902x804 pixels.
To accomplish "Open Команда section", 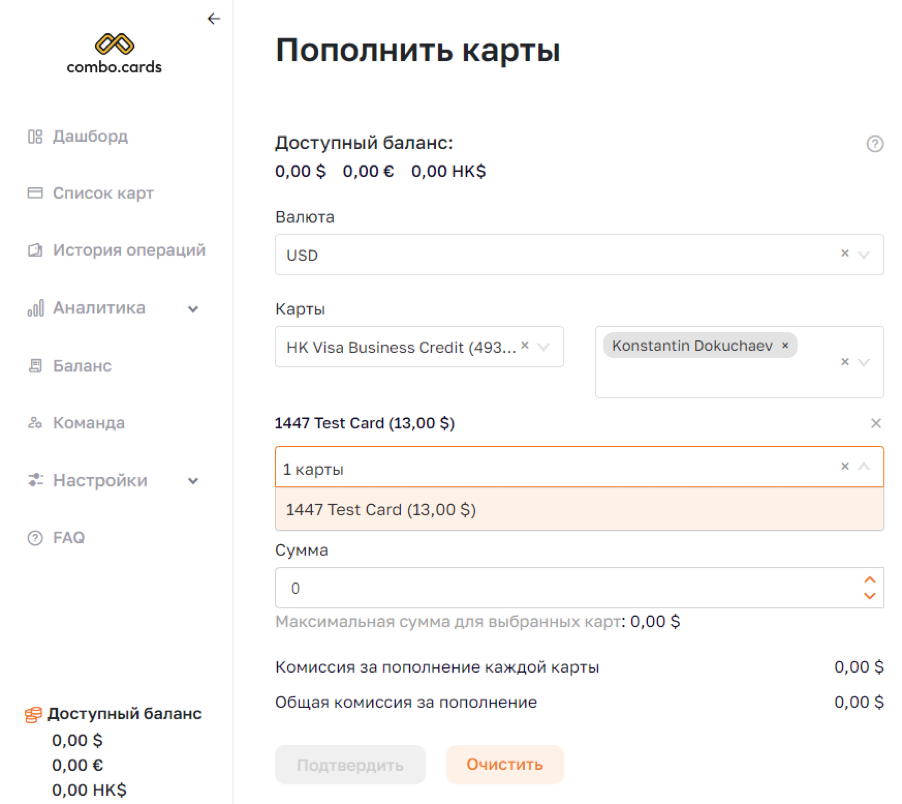I will (x=89, y=423).
